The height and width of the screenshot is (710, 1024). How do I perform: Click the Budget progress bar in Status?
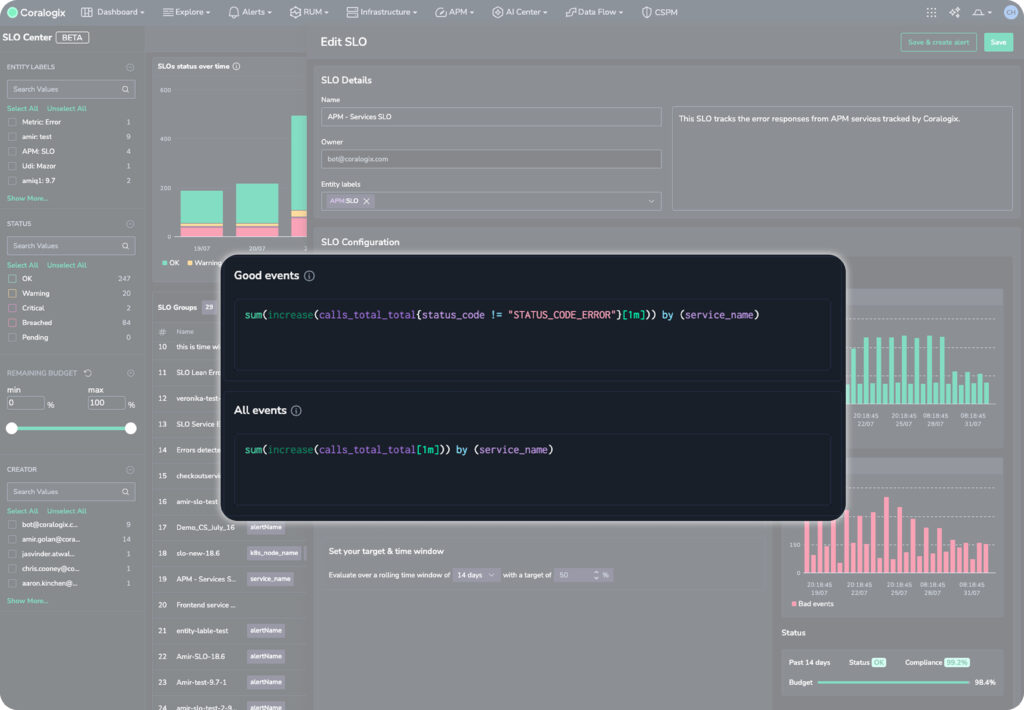pyautogui.click(x=893, y=683)
